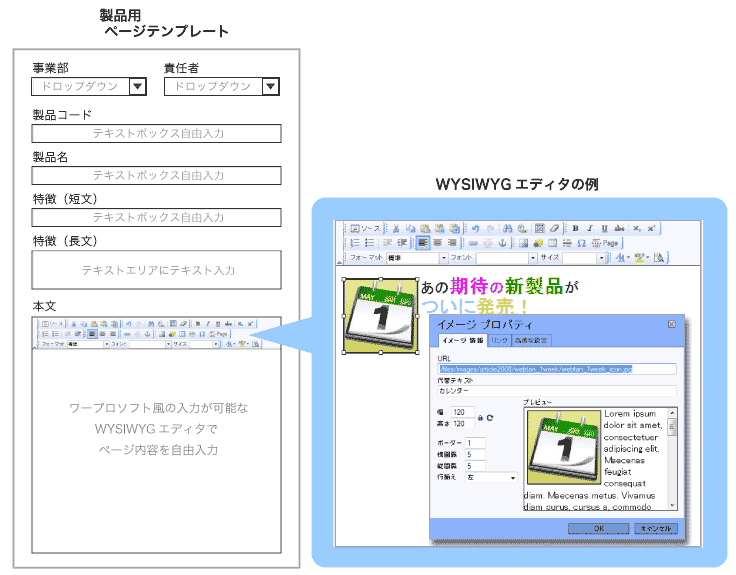
Task: Click the Cut scissors icon in the example editor
Action: pyautogui.click(x=396, y=229)
